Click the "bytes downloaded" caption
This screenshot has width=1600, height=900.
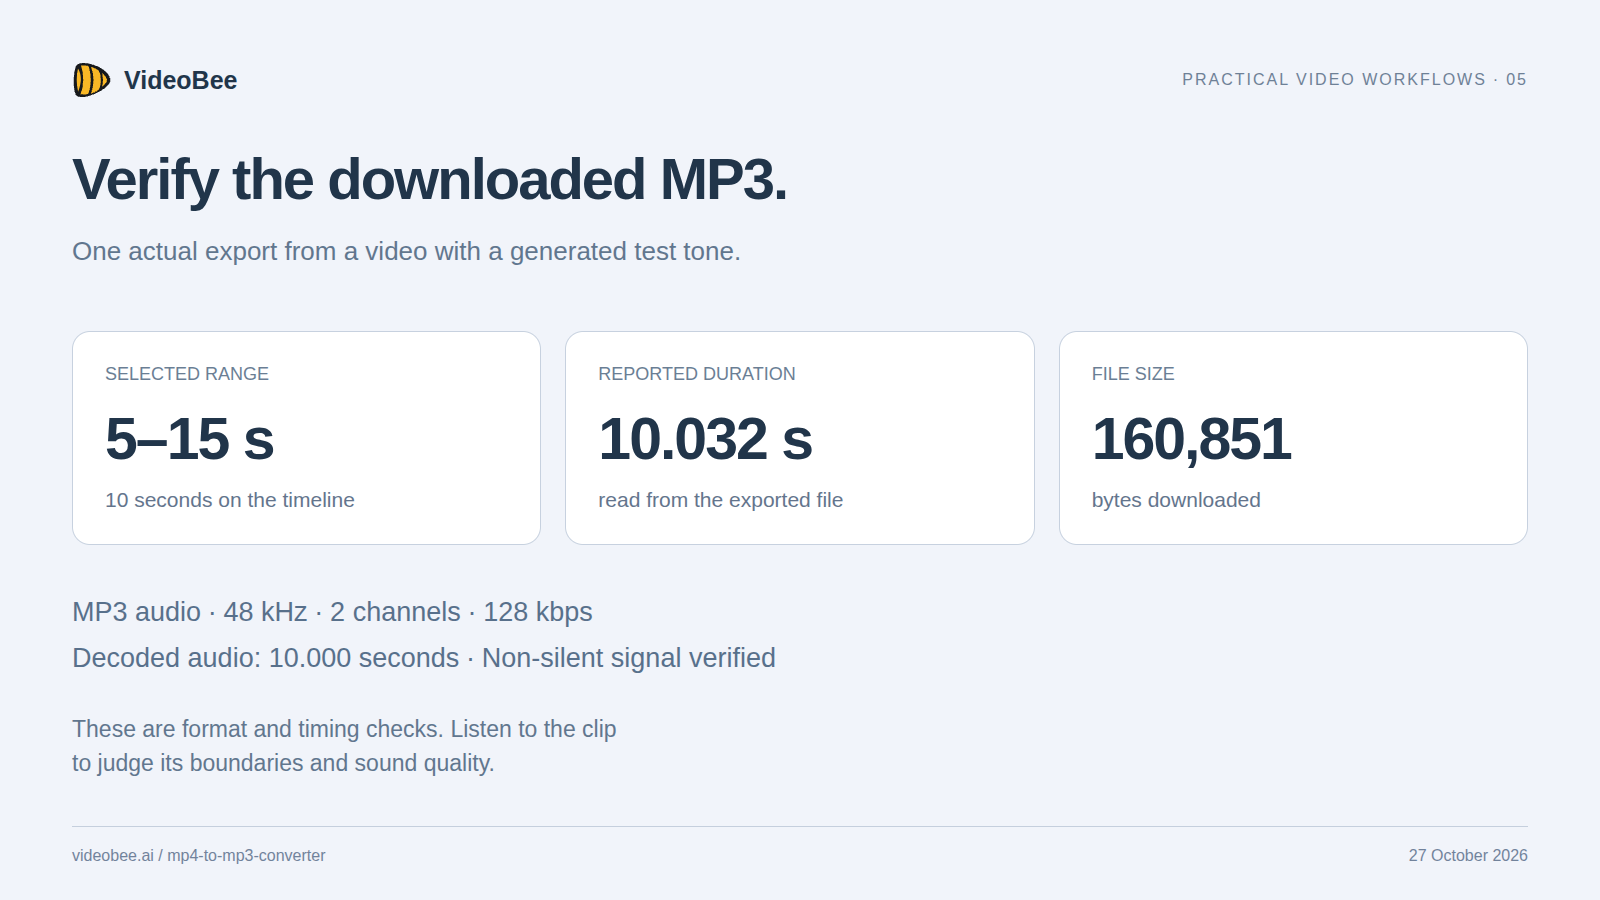[1176, 500]
